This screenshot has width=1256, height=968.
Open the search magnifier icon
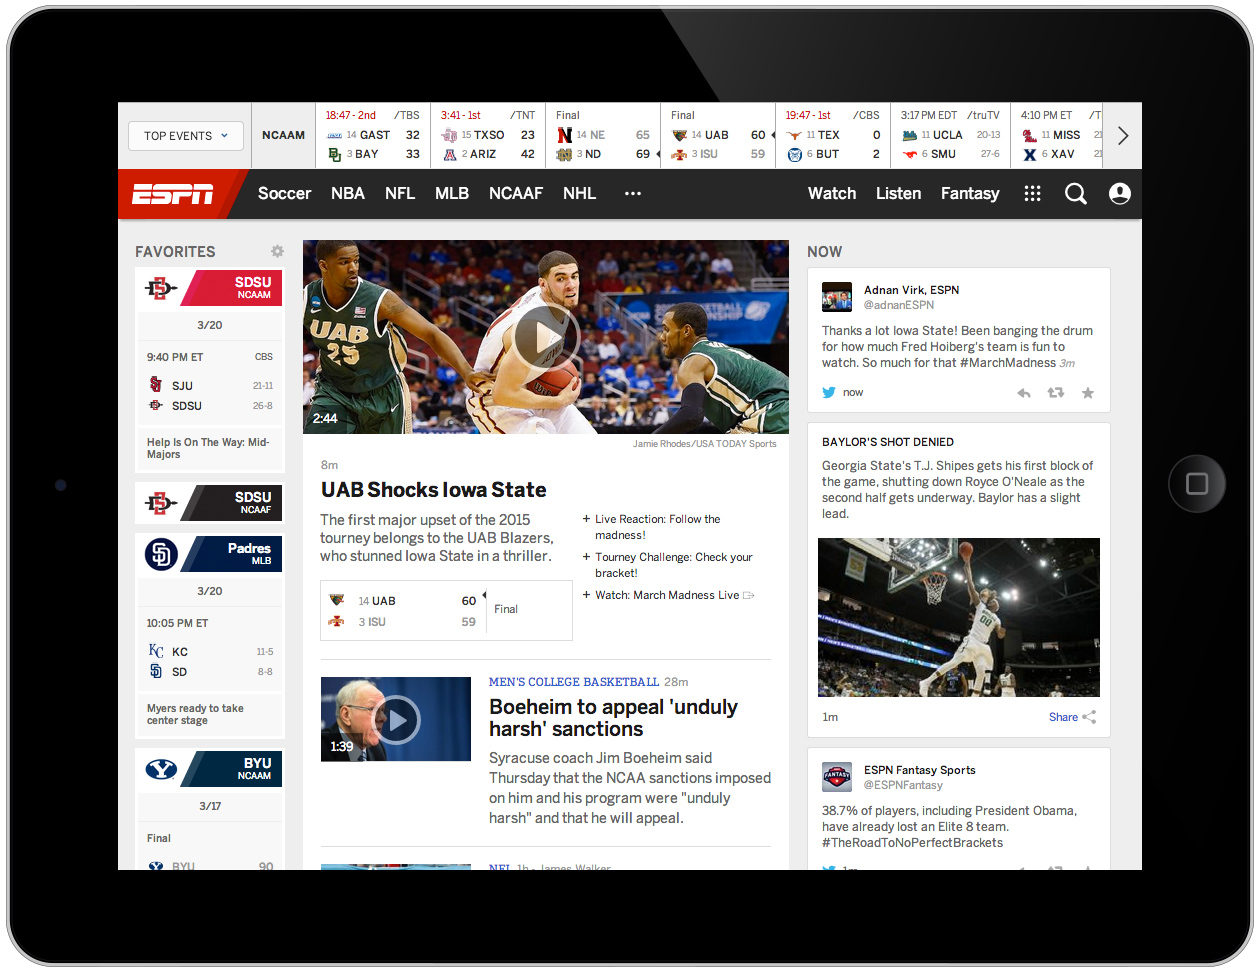(x=1076, y=194)
